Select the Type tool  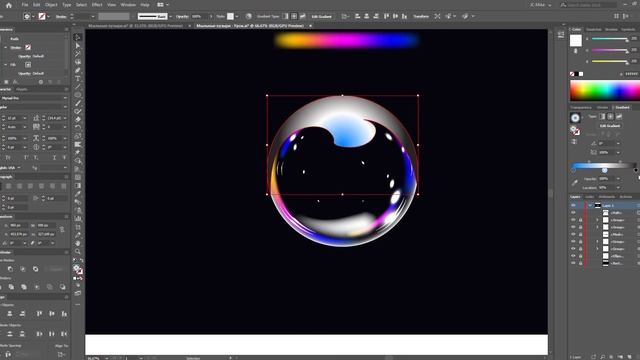click(78, 78)
